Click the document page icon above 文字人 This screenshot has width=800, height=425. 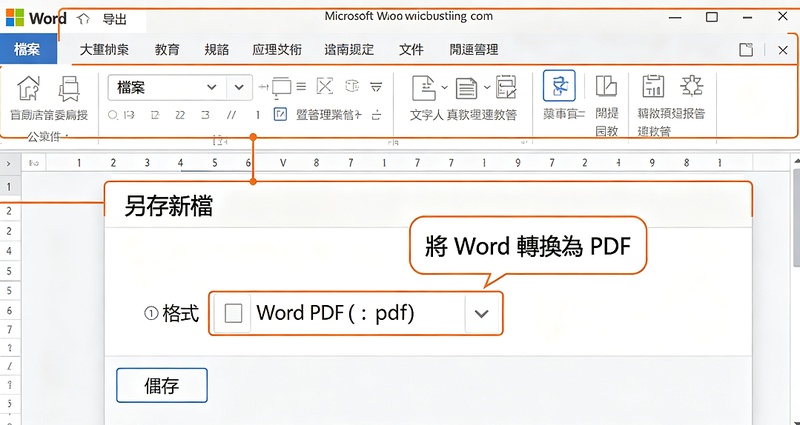424,88
